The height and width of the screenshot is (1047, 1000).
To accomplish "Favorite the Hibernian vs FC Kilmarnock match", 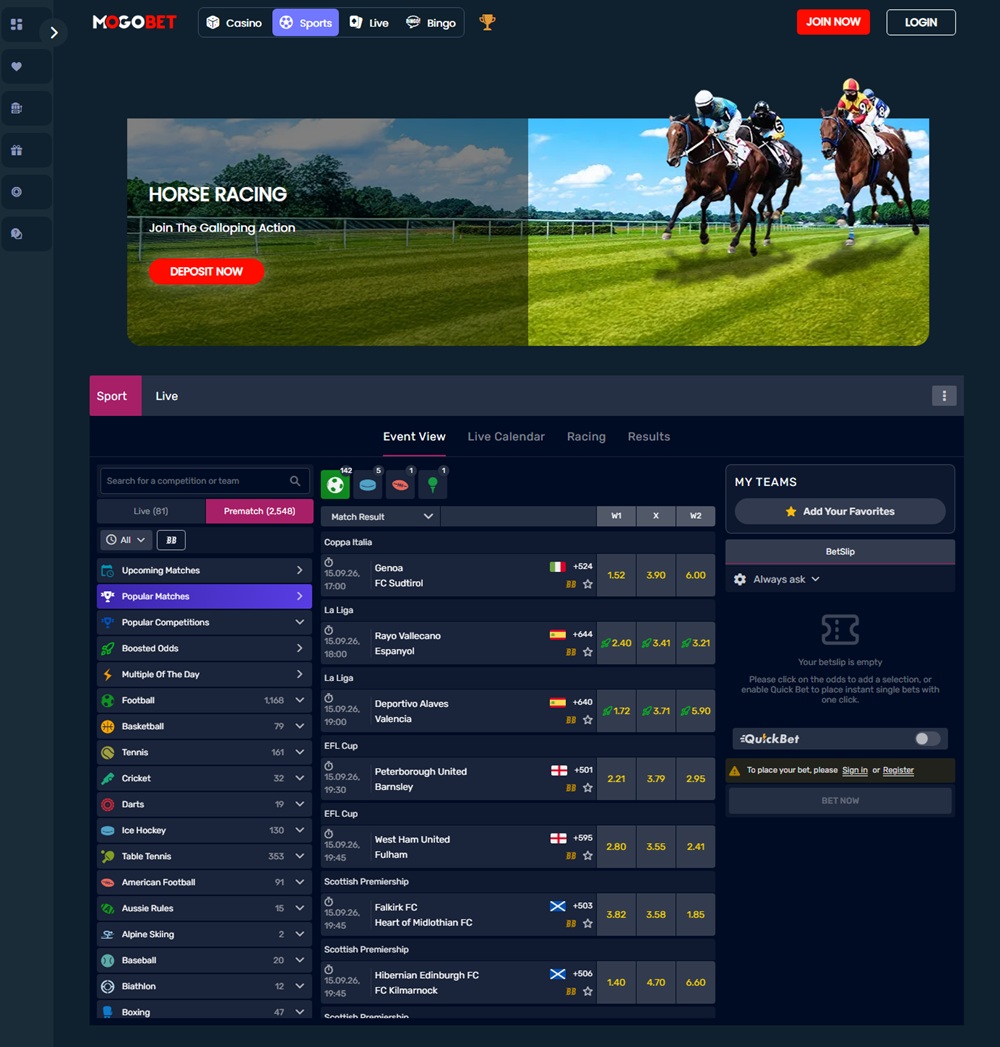I will 587,991.
